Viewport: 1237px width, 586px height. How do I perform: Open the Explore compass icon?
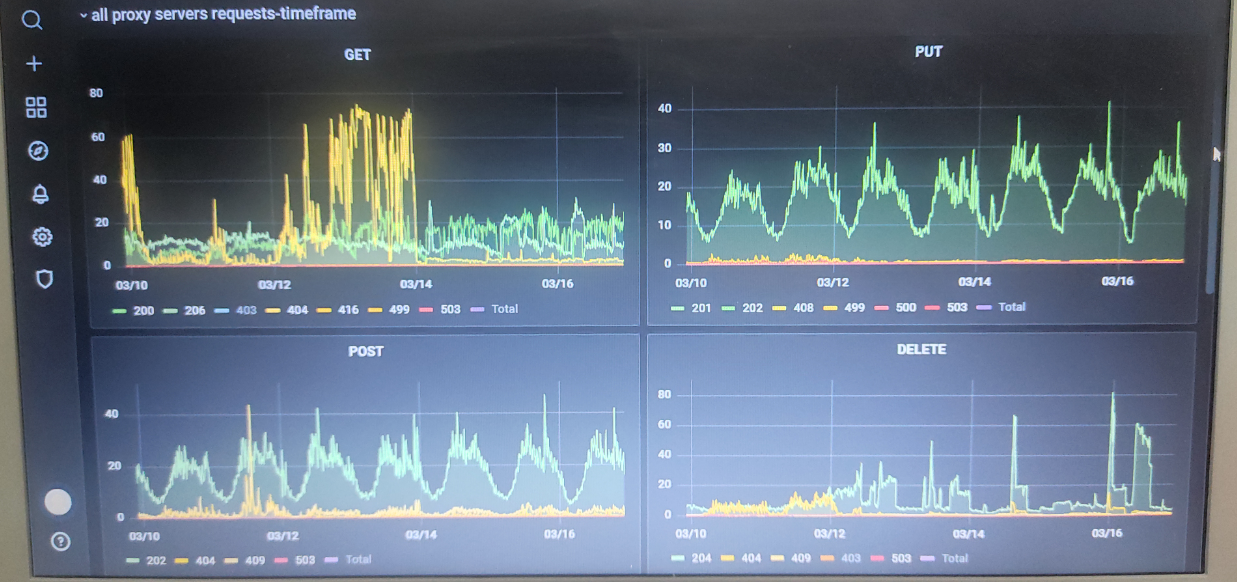[x=38, y=151]
